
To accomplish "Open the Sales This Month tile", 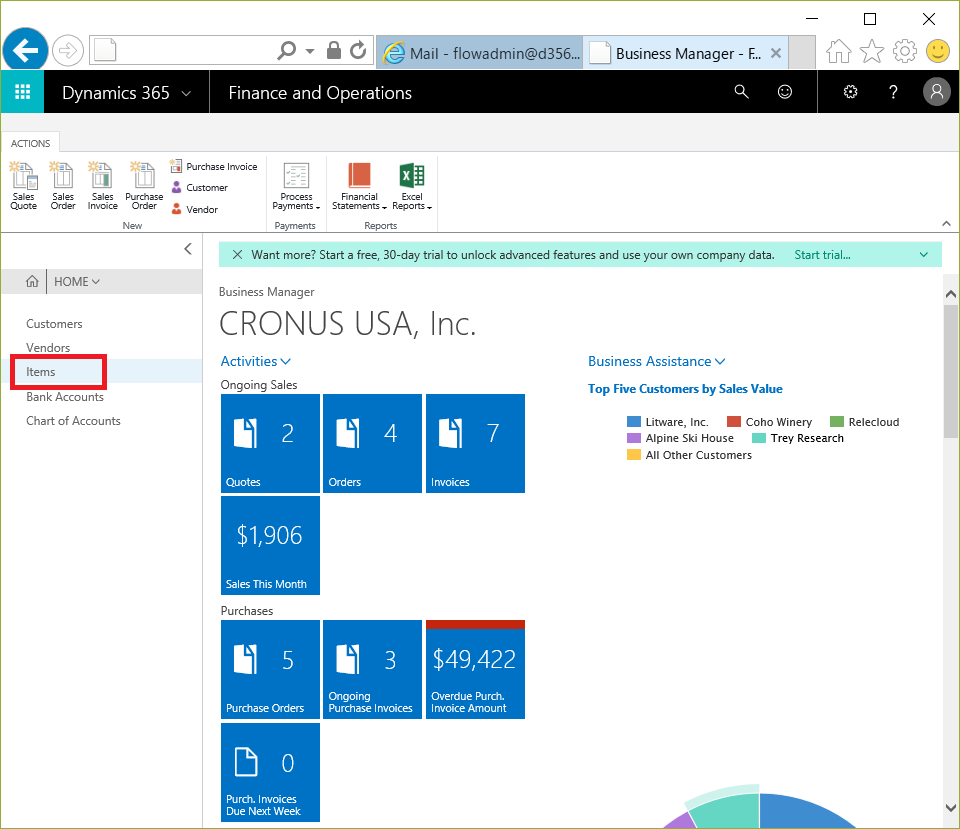I will 270,546.
